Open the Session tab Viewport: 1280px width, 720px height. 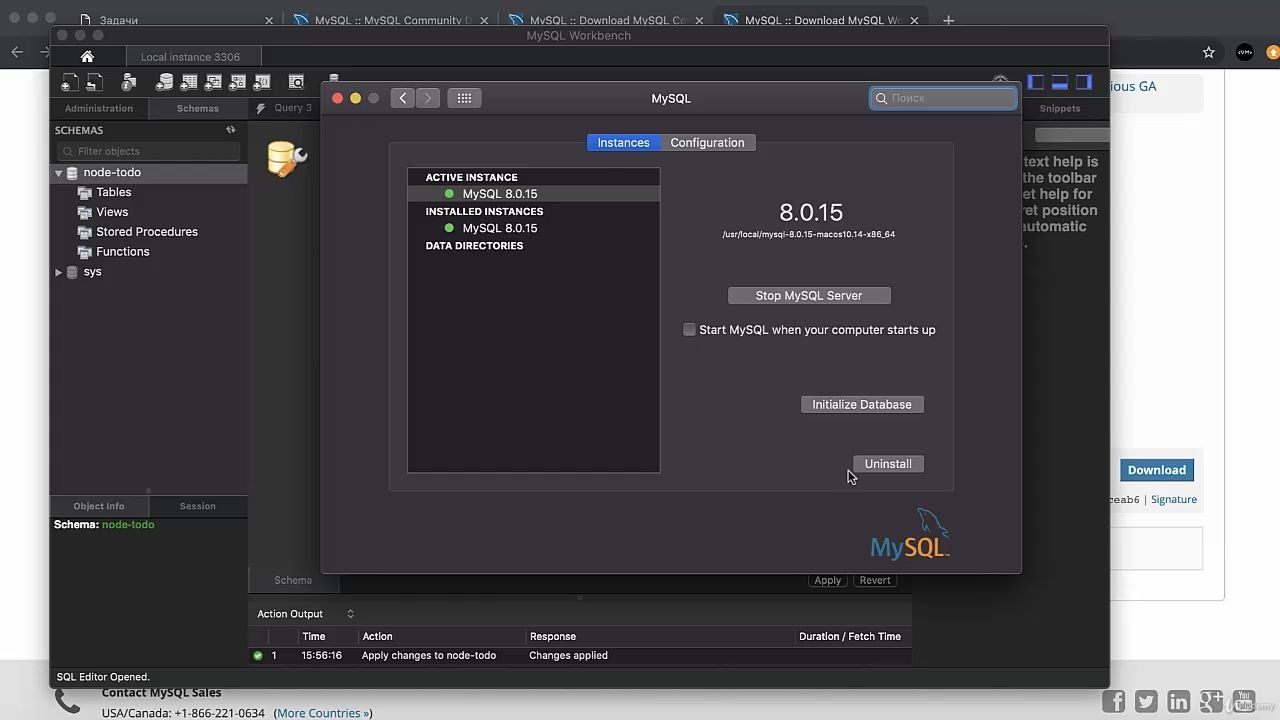coord(198,506)
